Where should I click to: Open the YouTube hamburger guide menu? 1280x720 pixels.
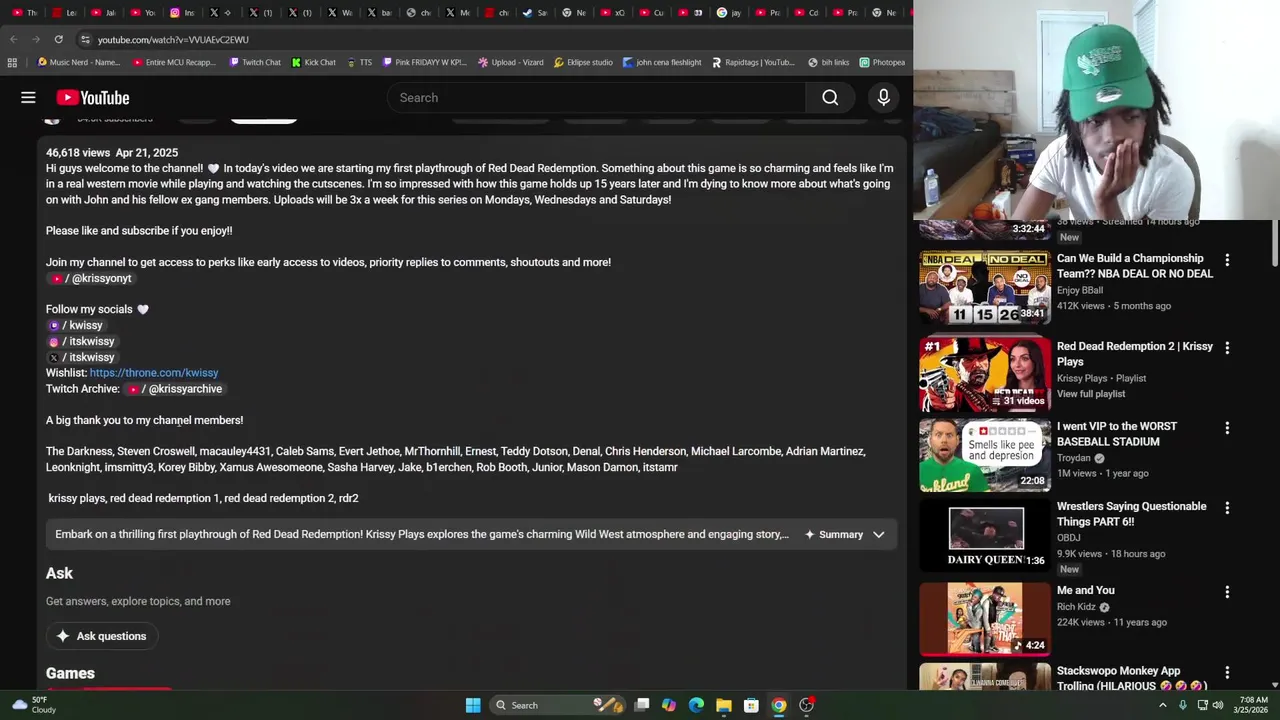click(x=28, y=97)
